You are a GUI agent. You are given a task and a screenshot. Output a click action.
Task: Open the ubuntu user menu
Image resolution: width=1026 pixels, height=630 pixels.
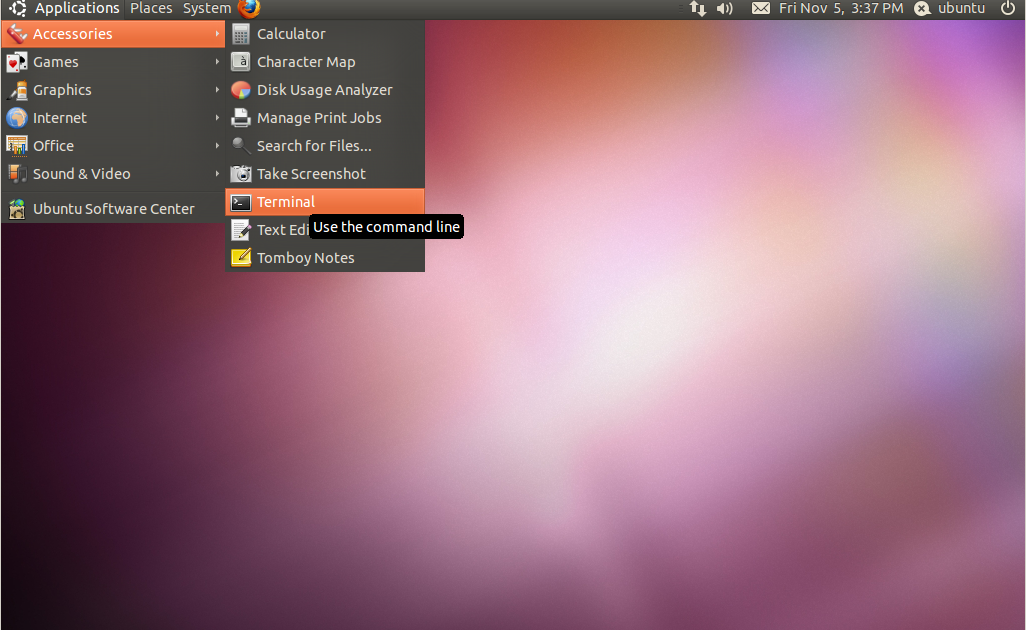click(x=961, y=9)
